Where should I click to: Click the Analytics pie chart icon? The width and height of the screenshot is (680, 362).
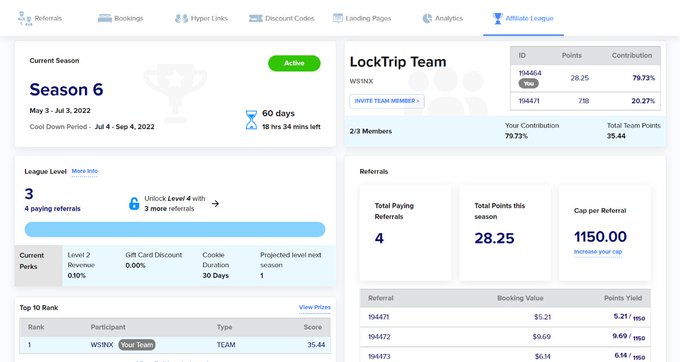point(427,18)
